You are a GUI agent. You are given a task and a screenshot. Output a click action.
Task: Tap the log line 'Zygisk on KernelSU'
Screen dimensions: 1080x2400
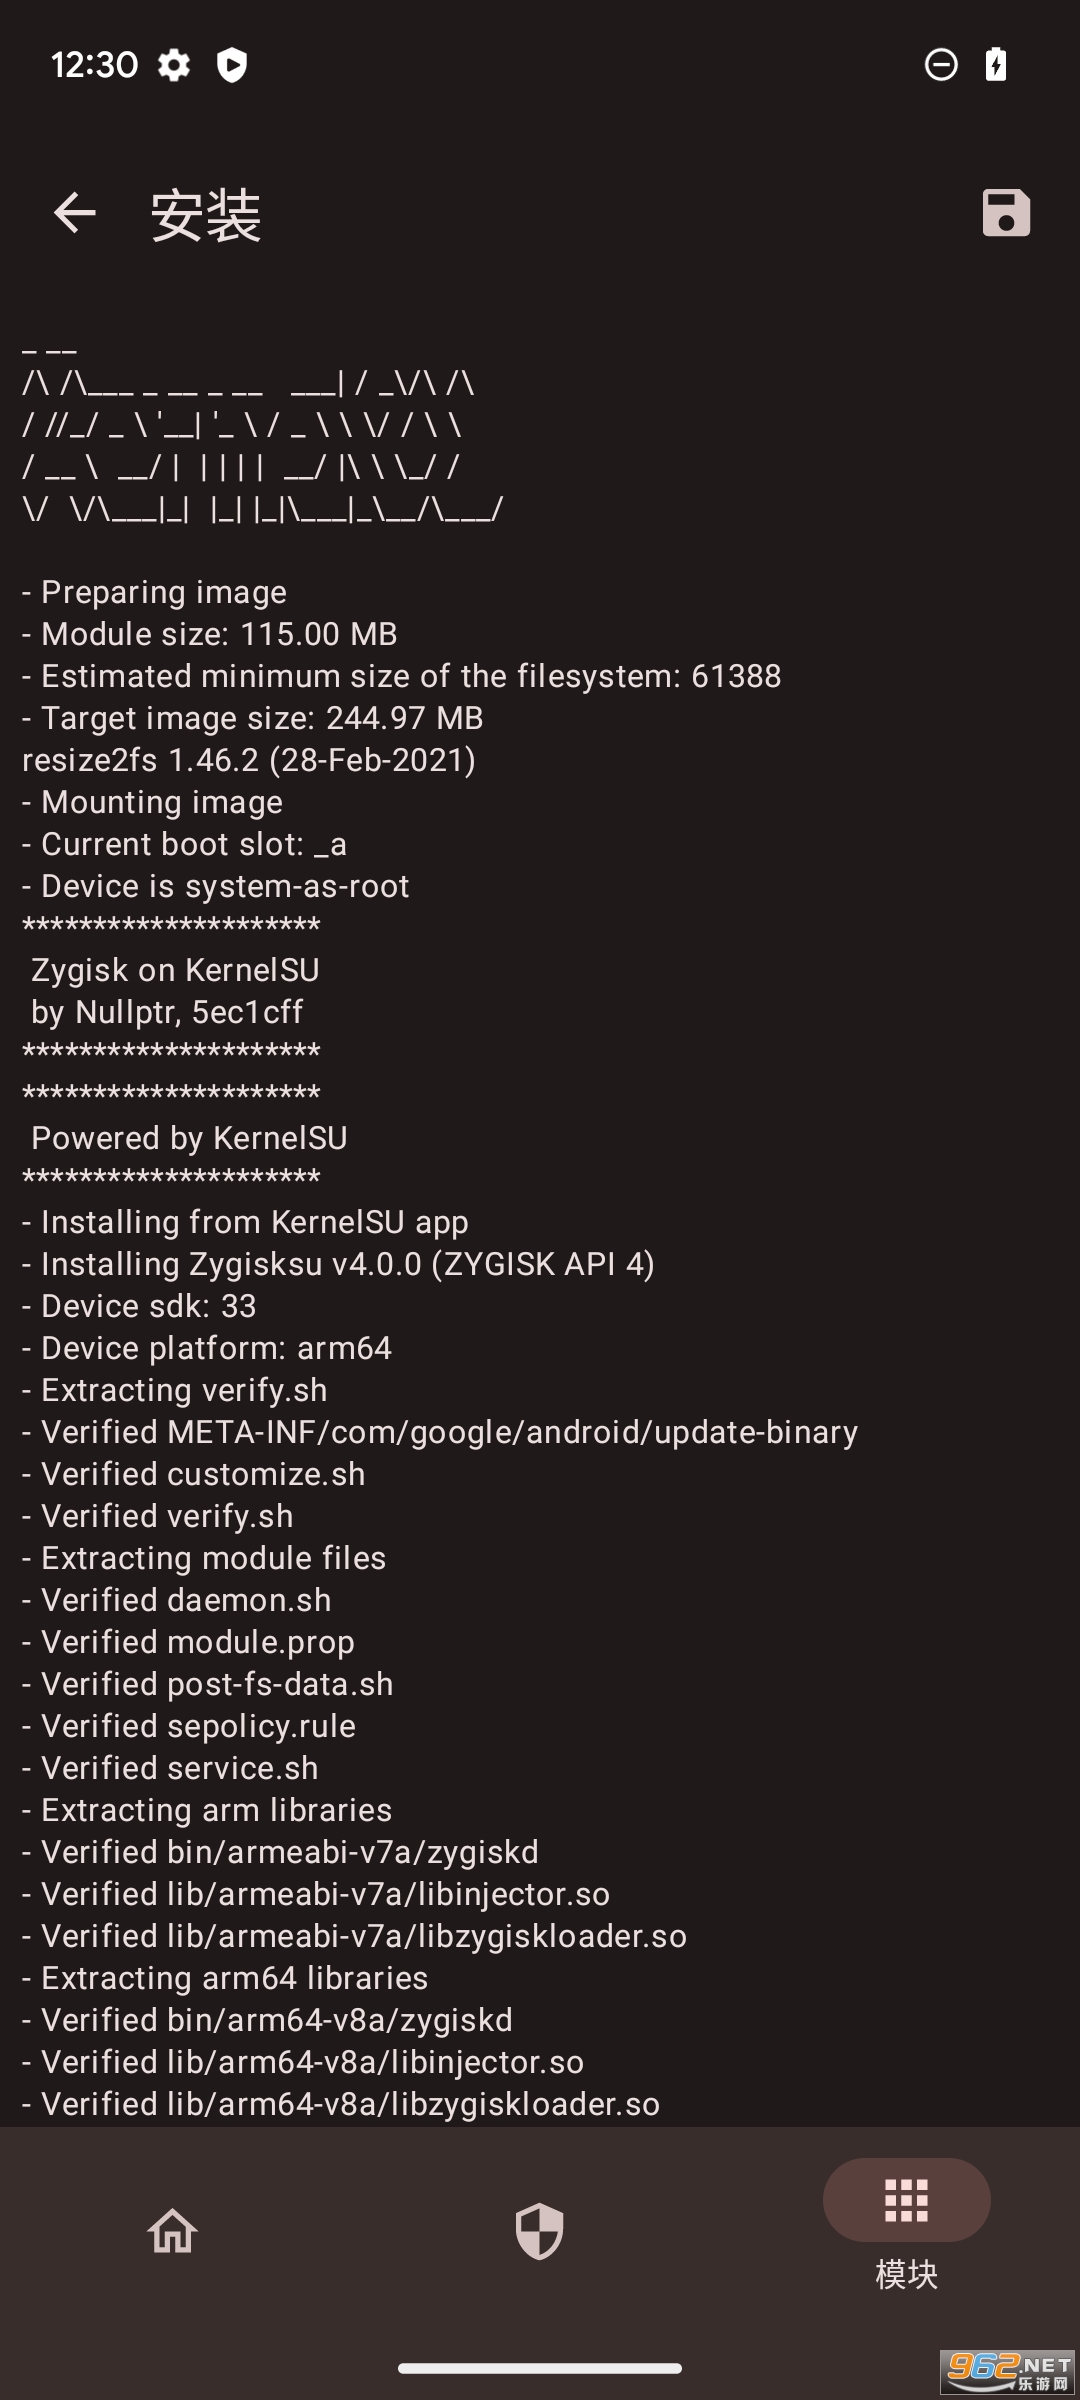175,970
